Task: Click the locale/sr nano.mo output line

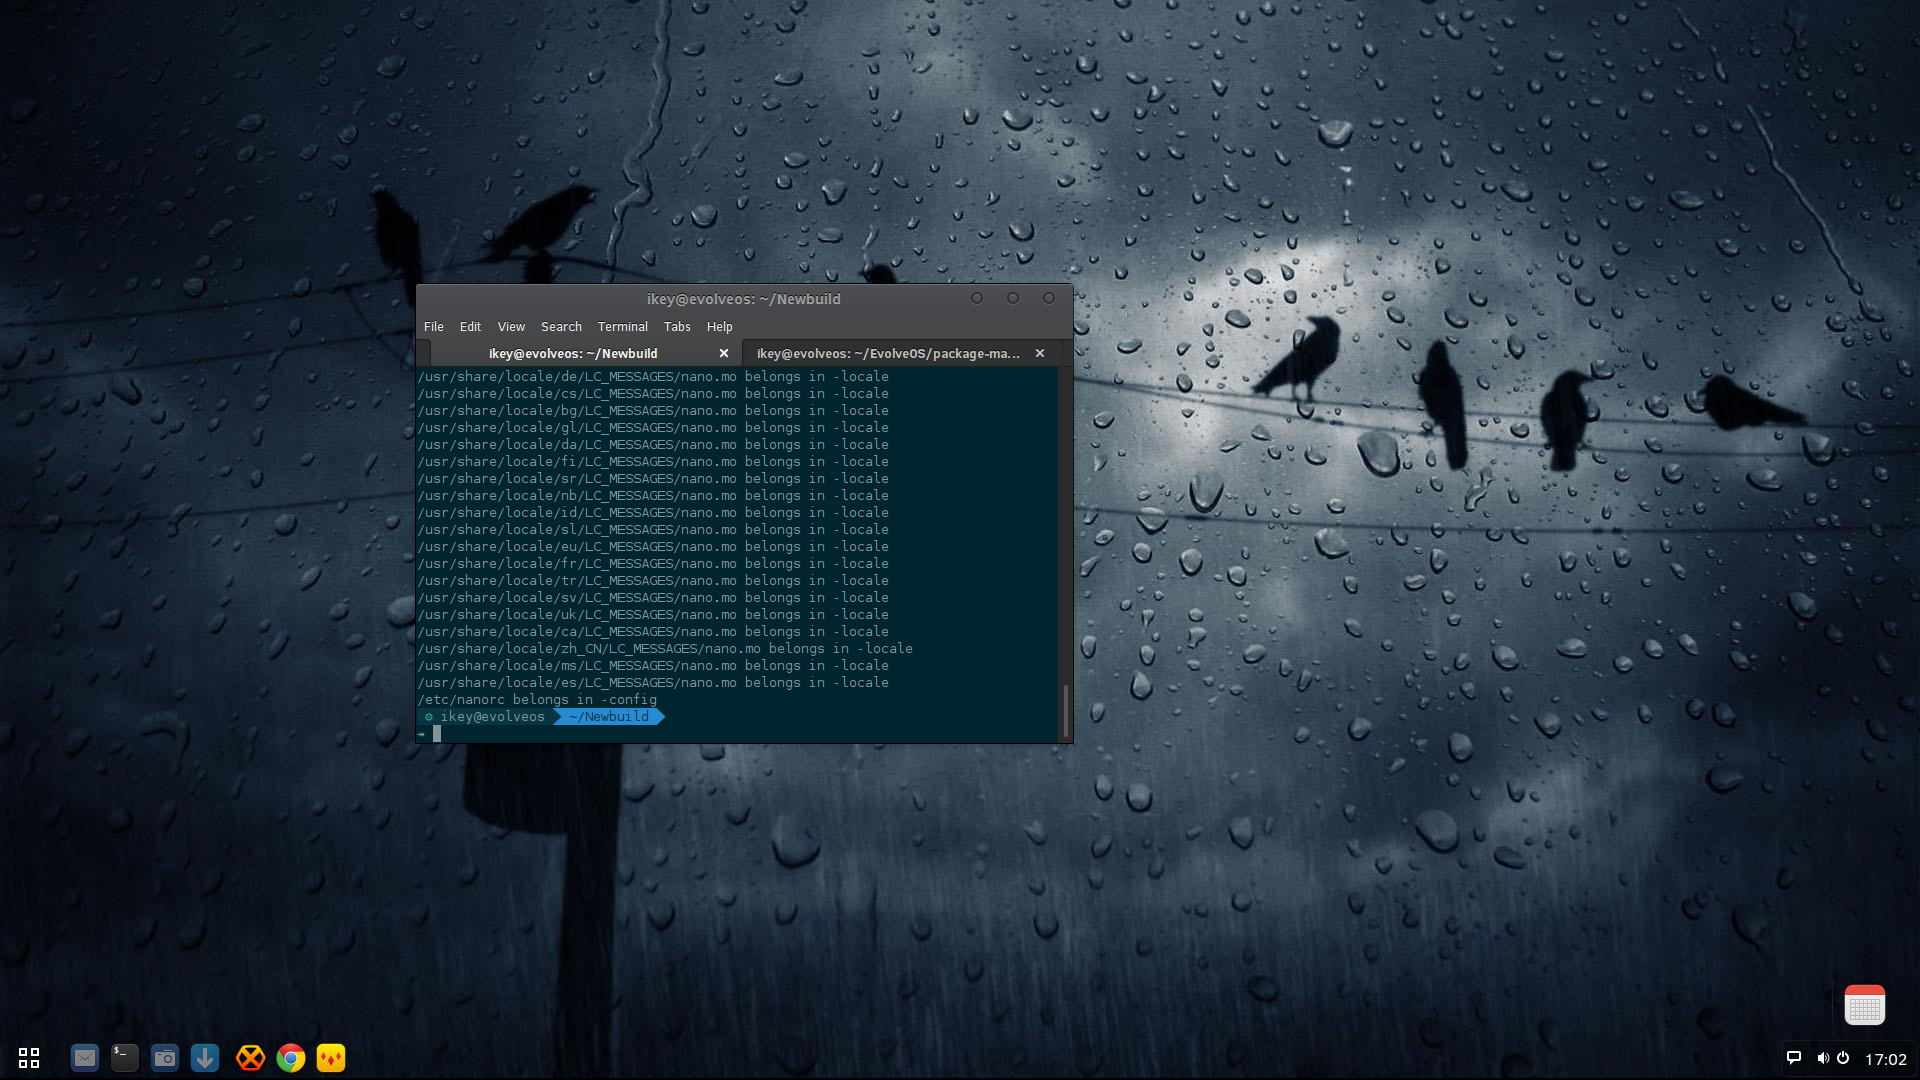Action: coord(653,479)
